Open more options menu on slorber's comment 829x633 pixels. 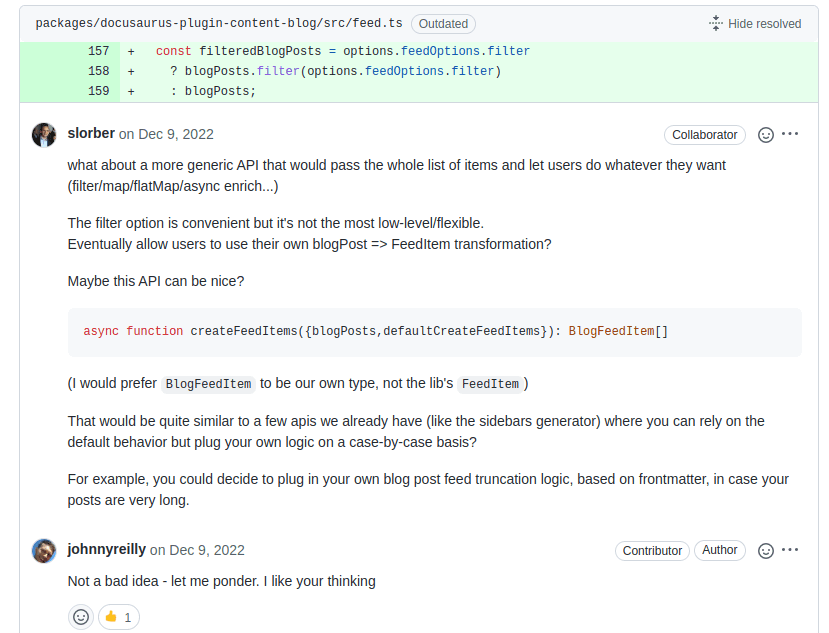790,134
